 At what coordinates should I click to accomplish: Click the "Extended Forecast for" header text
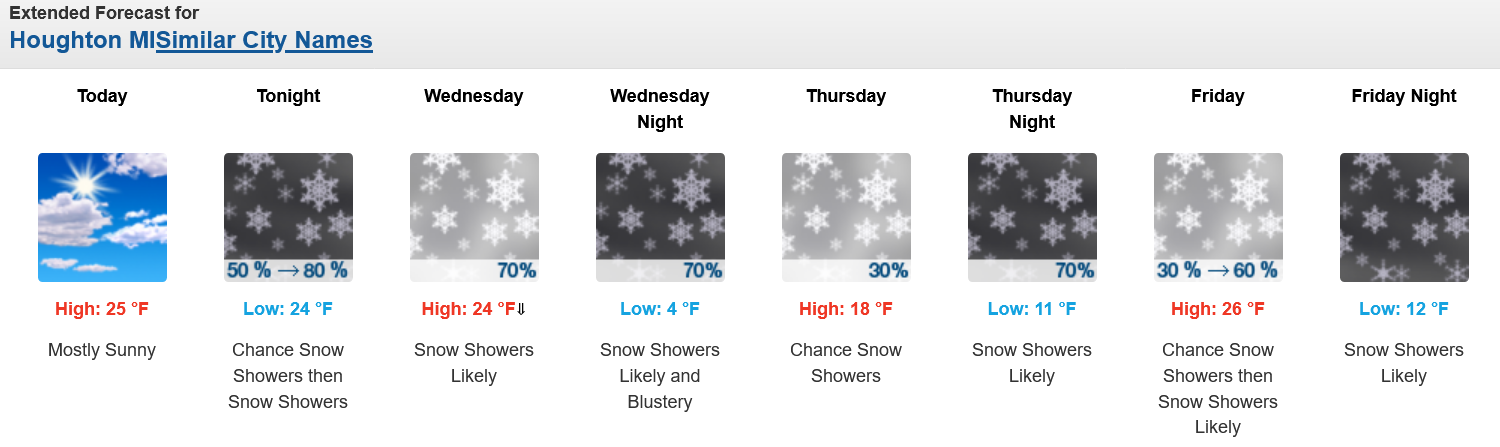(x=104, y=13)
